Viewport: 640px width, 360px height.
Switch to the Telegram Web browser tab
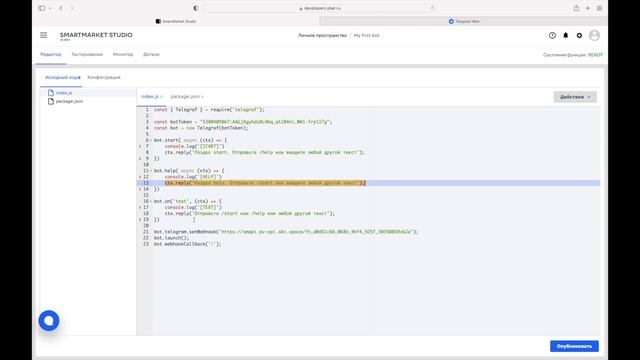point(464,21)
